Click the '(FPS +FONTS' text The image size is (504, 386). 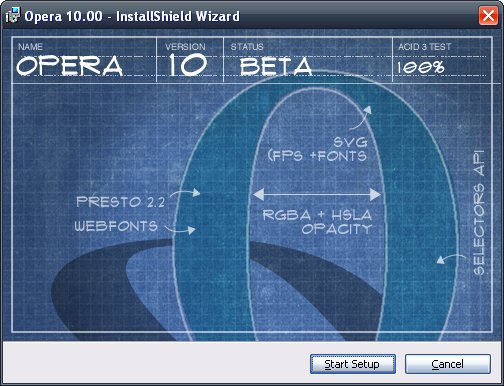pos(317,156)
